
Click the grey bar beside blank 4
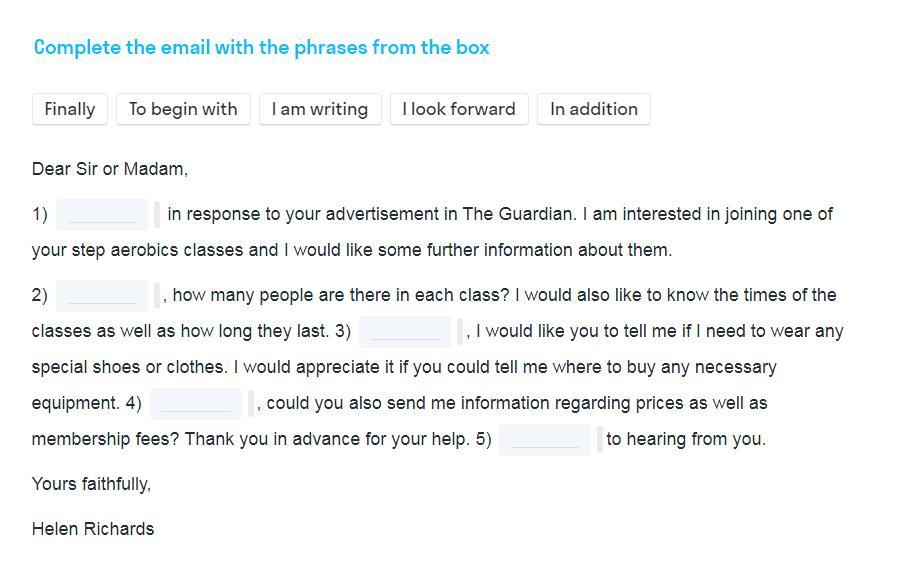(251, 403)
